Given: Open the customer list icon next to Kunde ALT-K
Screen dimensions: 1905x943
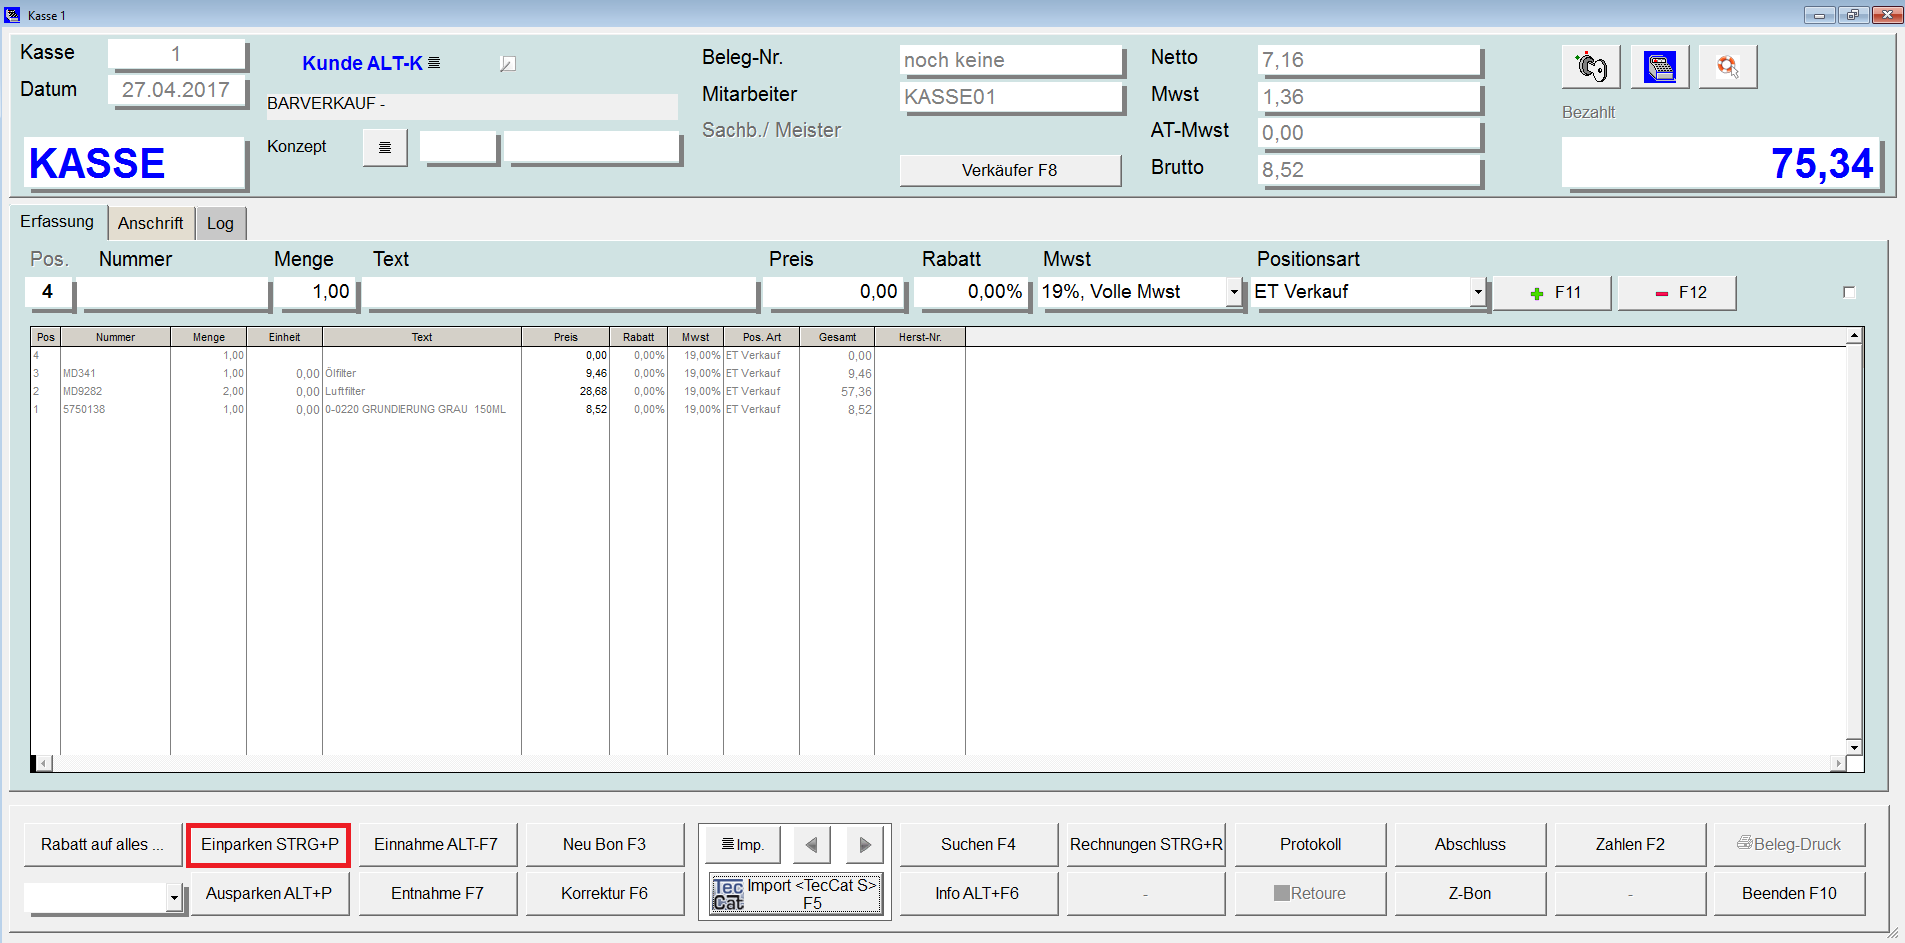Looking at the screenshot, I should coord(434,63).
